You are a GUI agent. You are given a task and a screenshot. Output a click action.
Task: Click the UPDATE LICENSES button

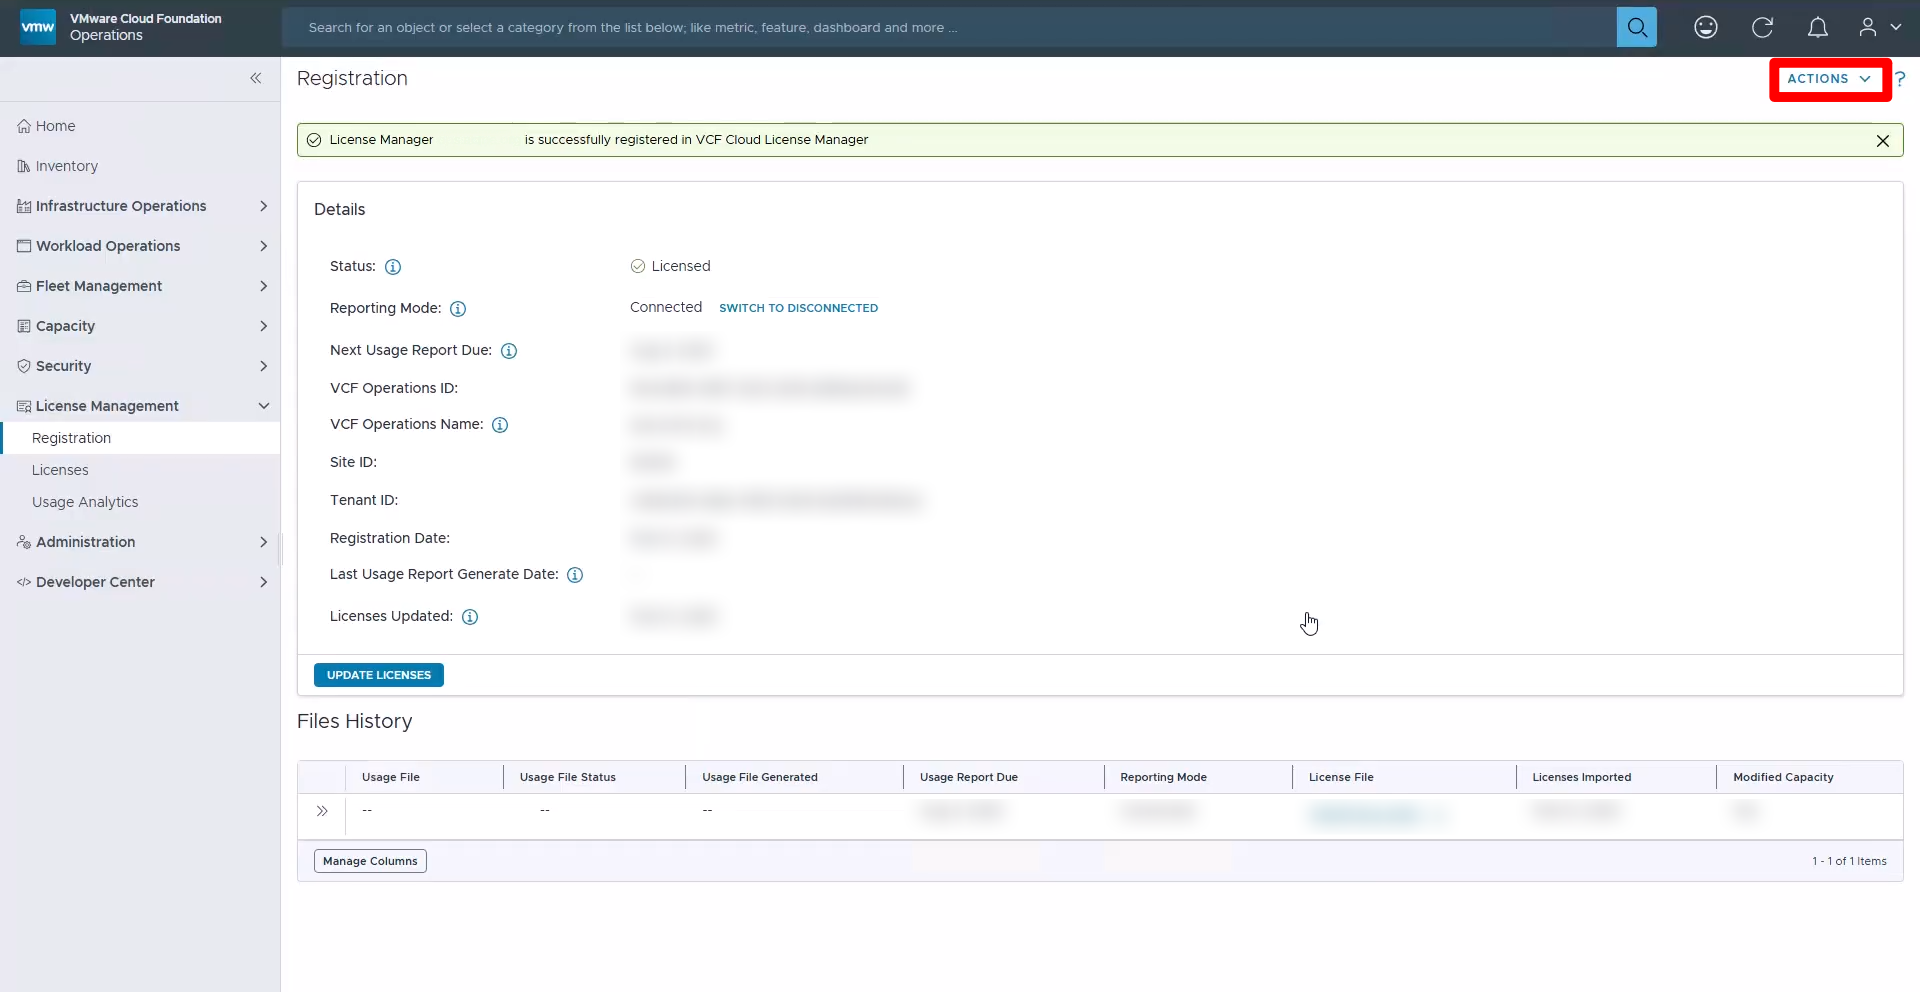[x=379, y=675]
